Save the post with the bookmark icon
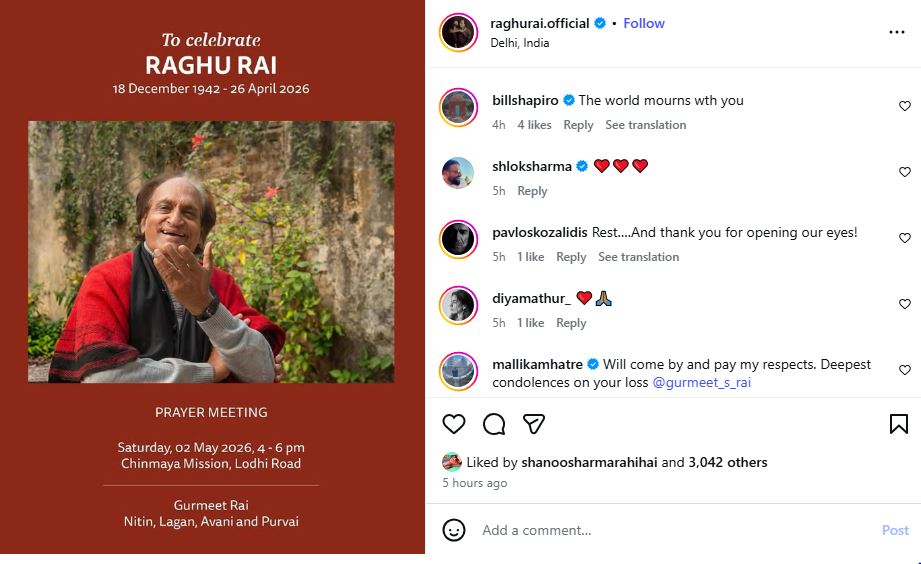921x564 pixels. [x=898, y=424]
